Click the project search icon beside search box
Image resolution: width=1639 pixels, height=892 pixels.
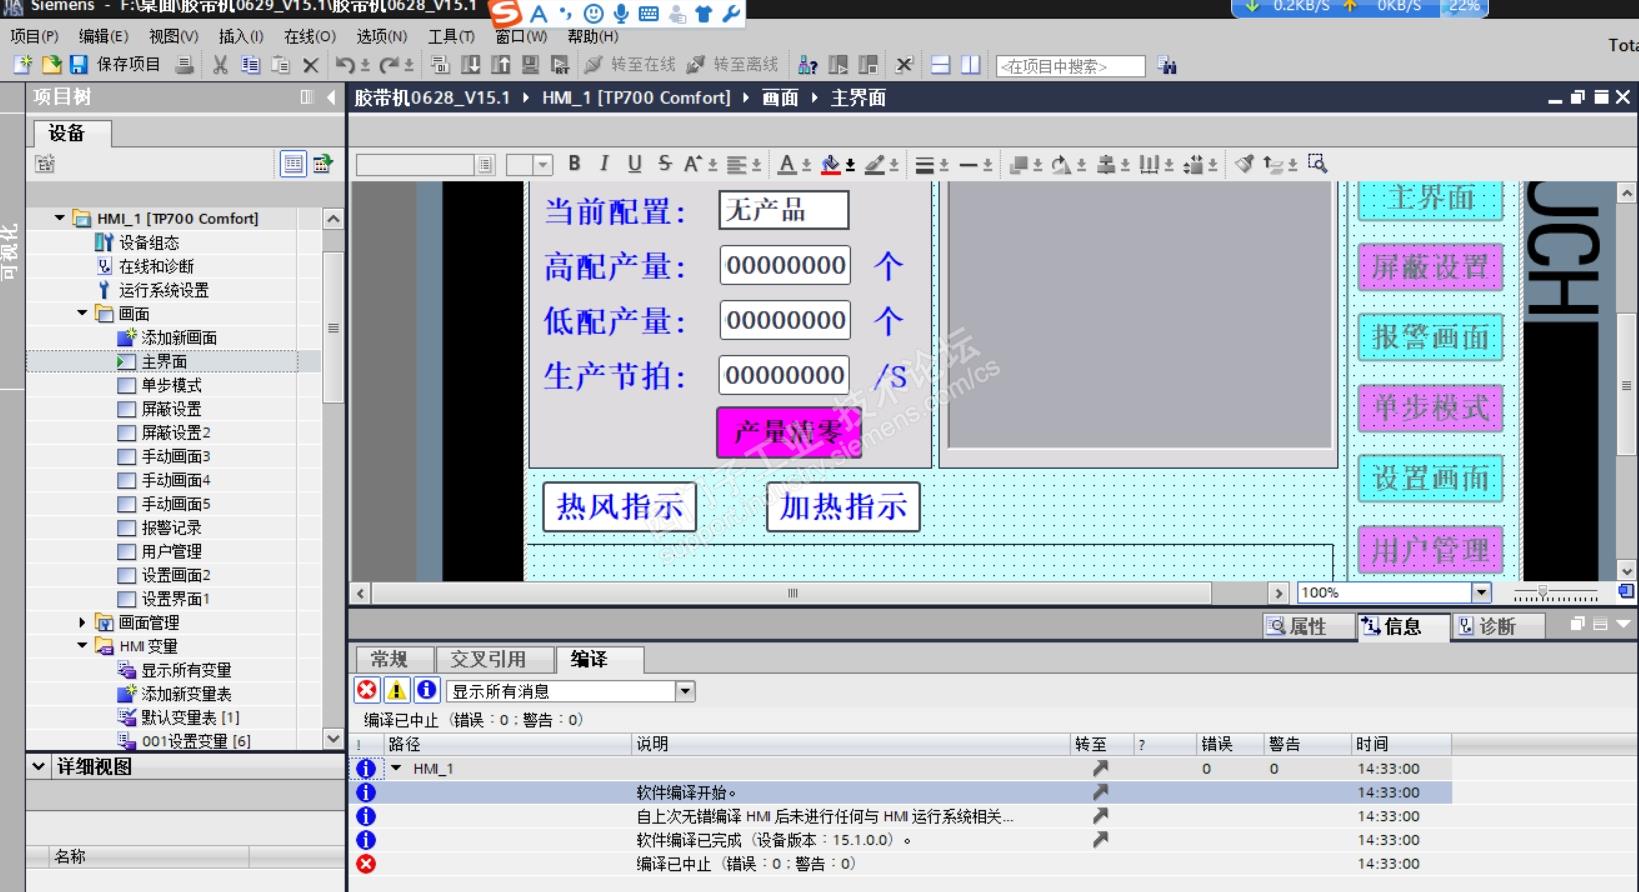1167,66
